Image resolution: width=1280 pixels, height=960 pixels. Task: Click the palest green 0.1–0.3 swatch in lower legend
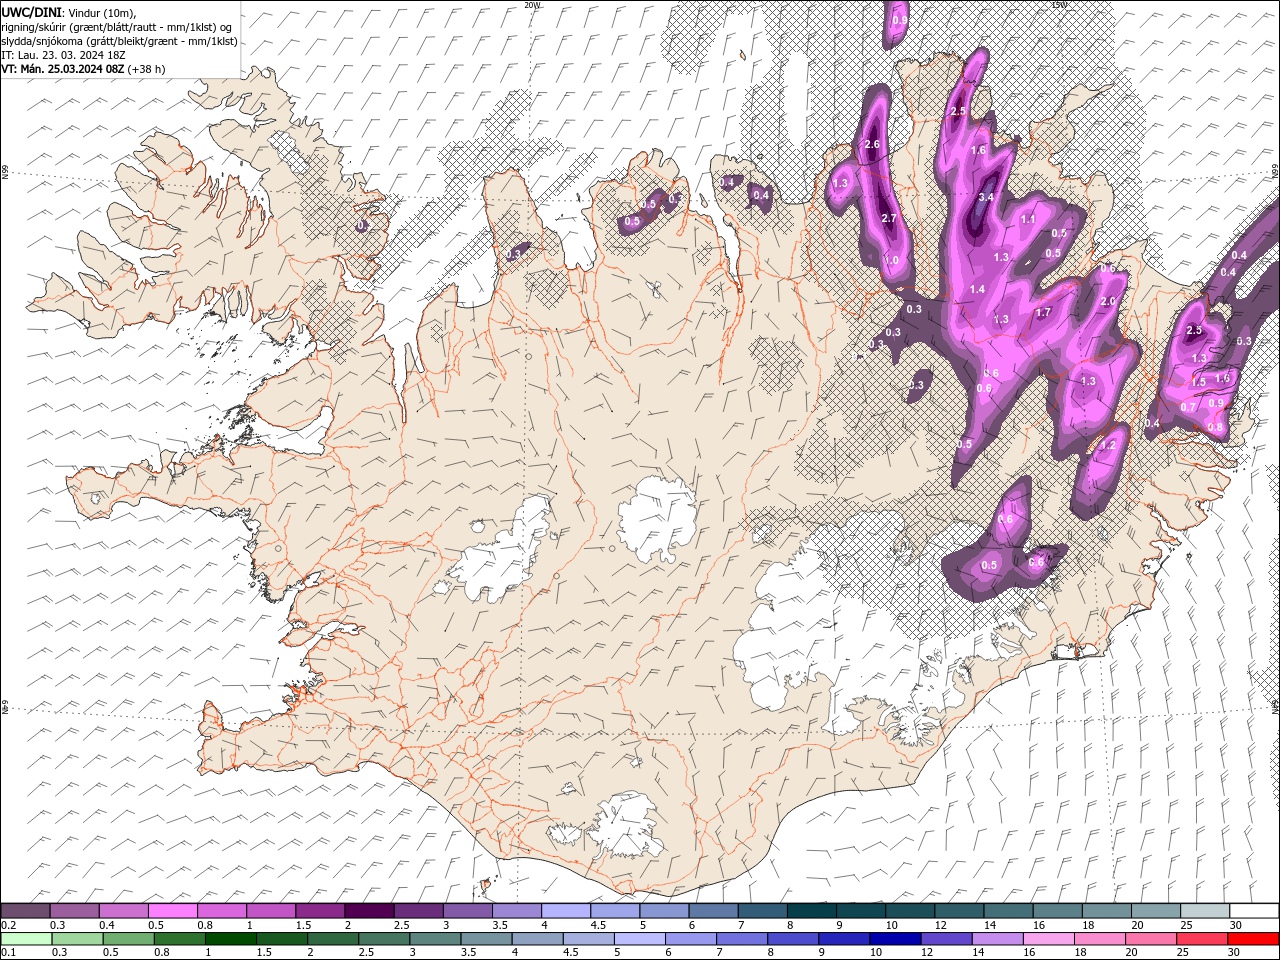coord(26,939)
